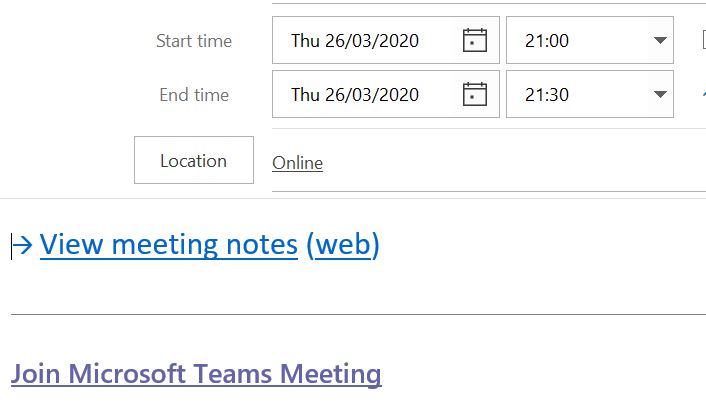Open the End time calendar date picker
Image resolution: width=706 pixels, height=405 pixels.
tap(475, 95)
